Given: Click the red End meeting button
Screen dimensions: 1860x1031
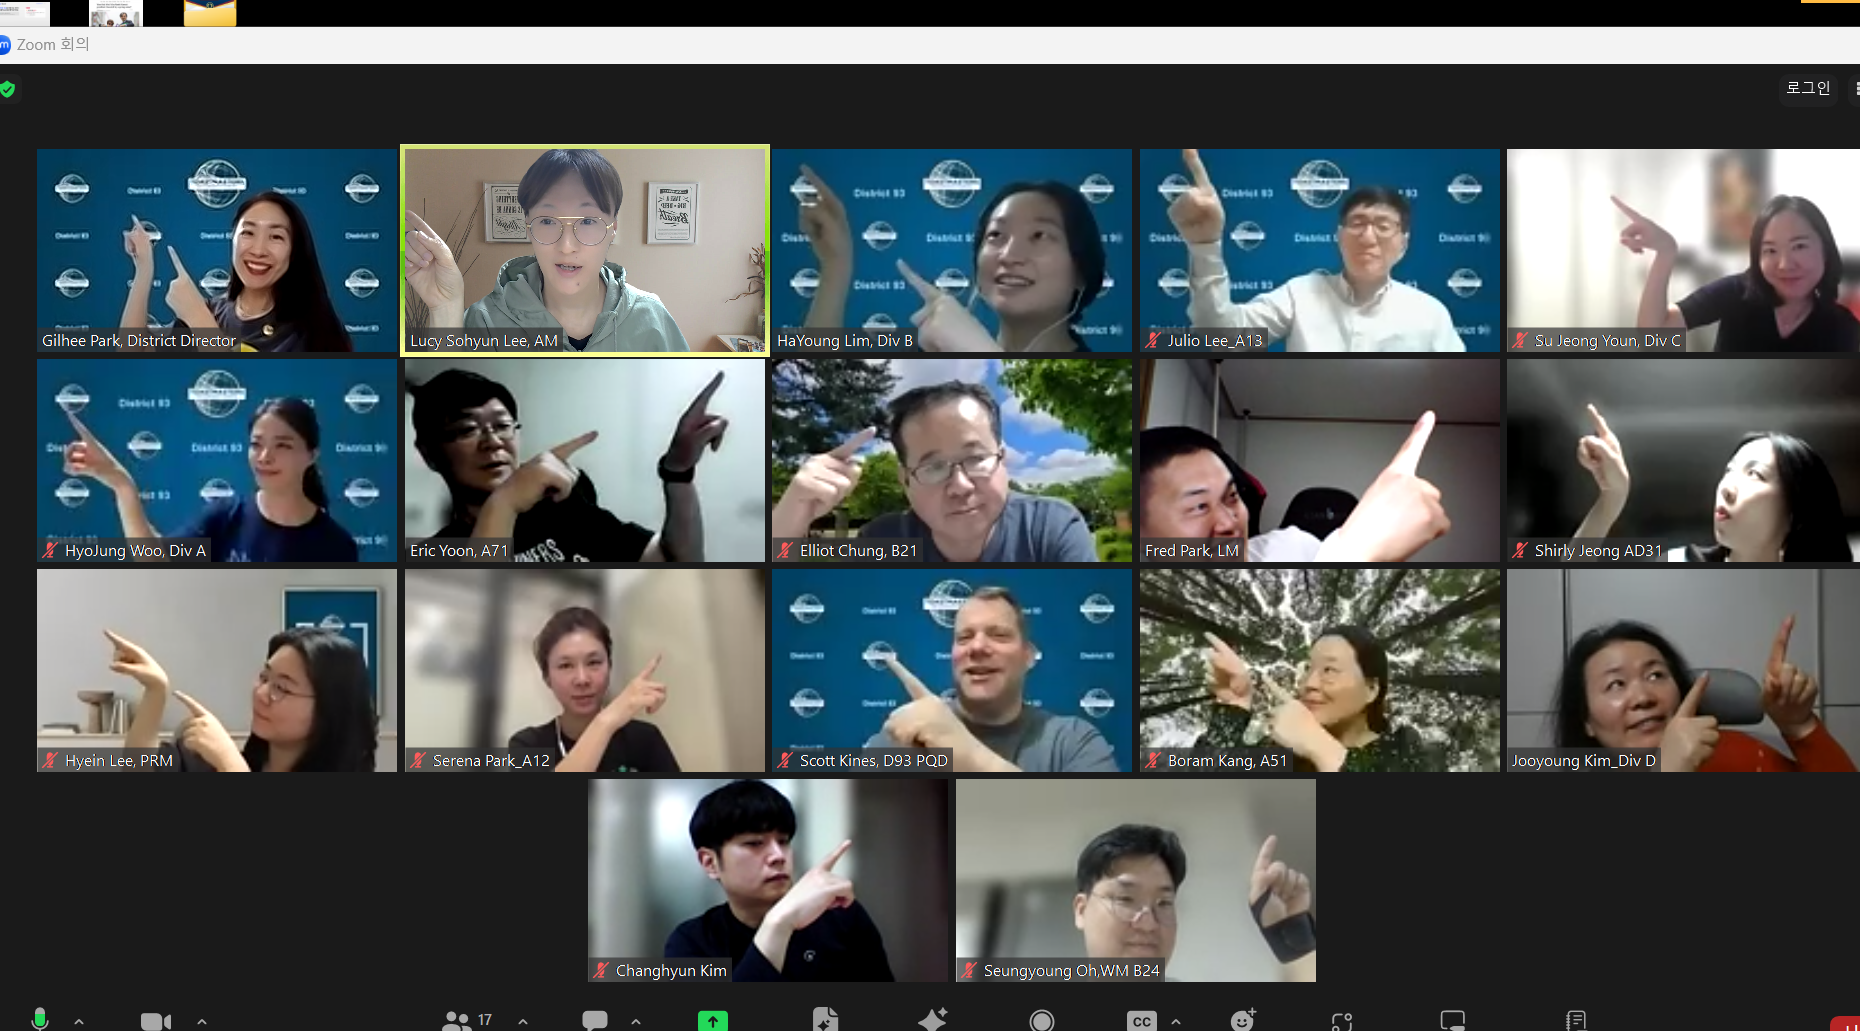Looking at the screenshot, I should (x=1846, y=1024).
